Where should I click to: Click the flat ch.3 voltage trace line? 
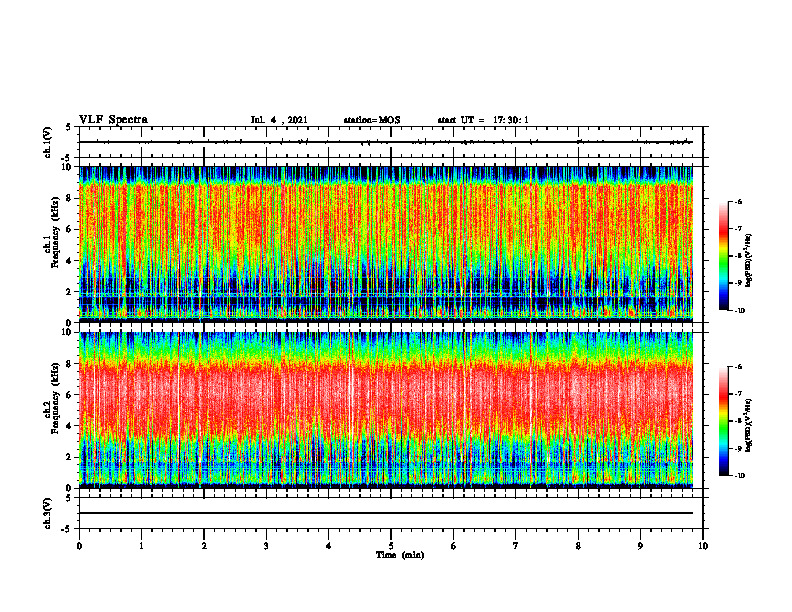tap(386, 513)
